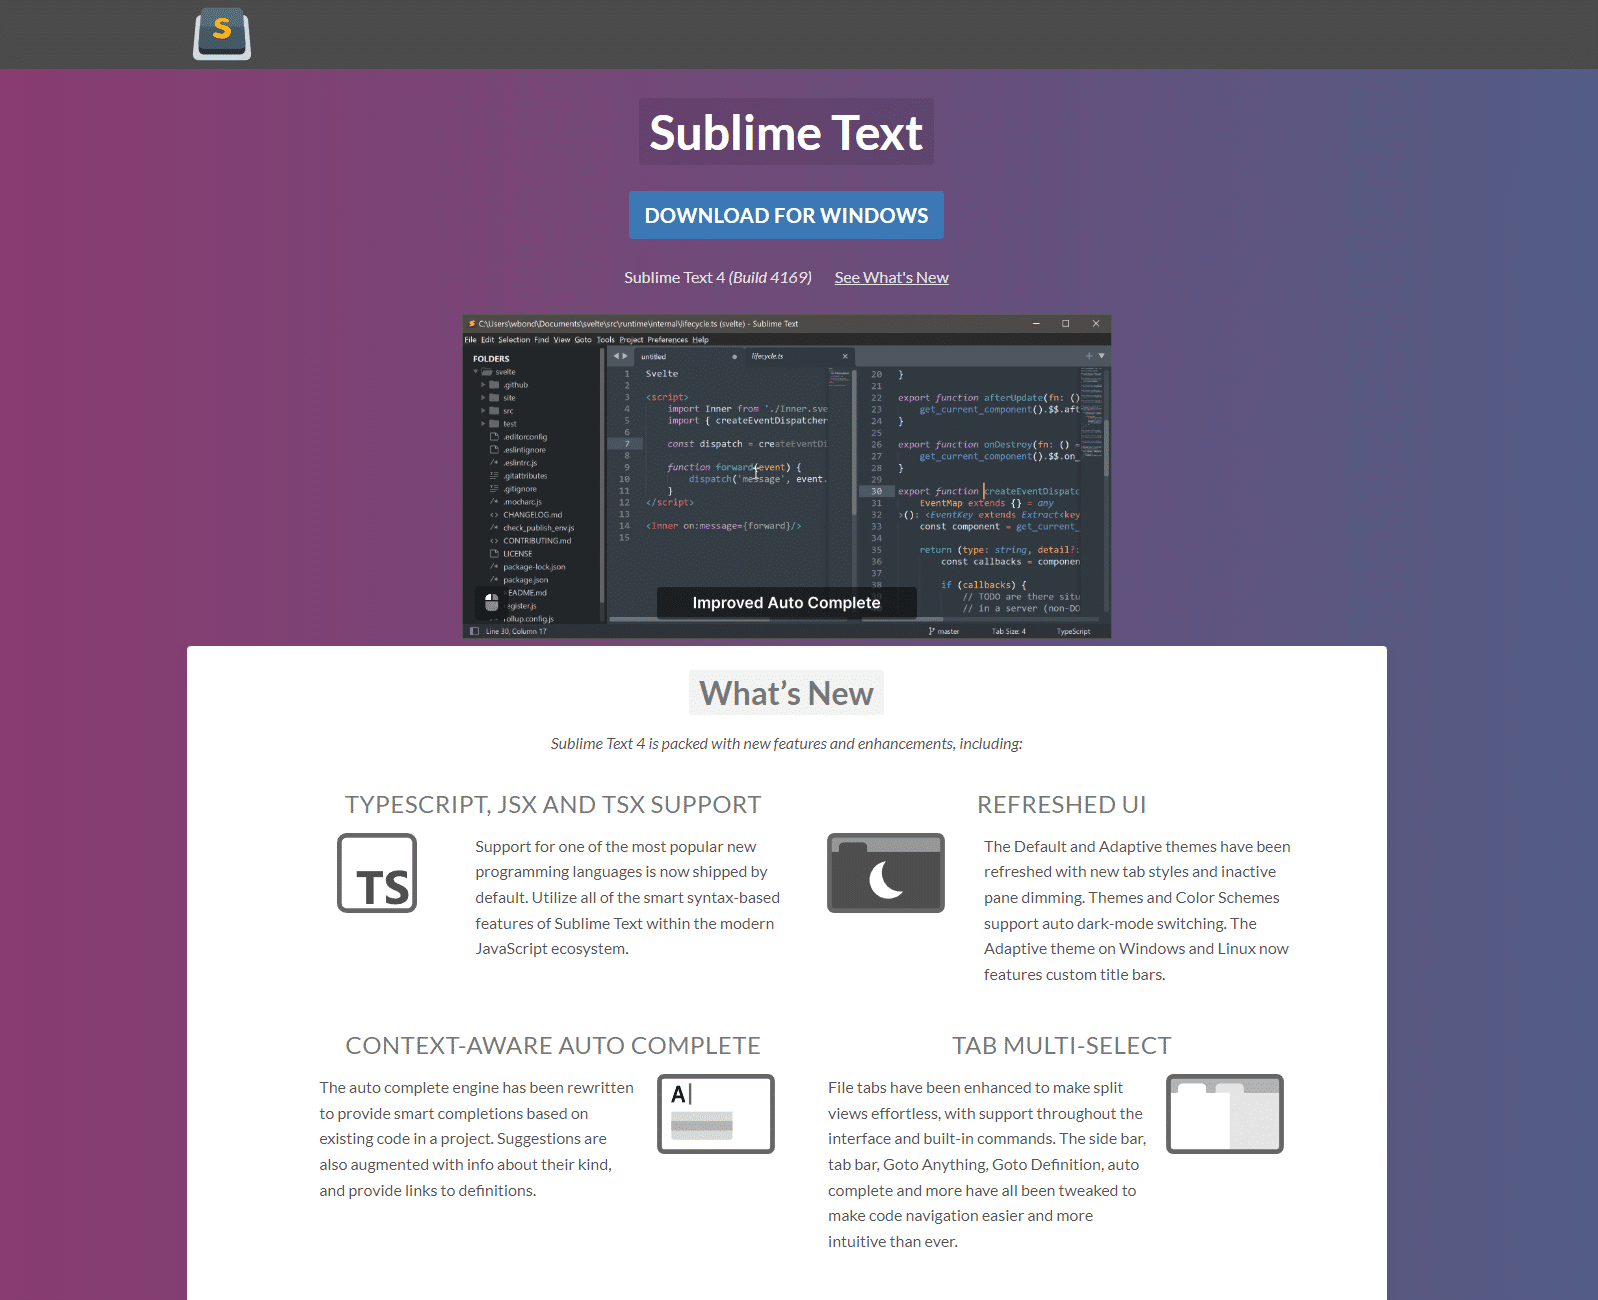Select .mocharc.js in the folder tree
The width and height of the screenshot is (1598, 1300).
point(522,502)
